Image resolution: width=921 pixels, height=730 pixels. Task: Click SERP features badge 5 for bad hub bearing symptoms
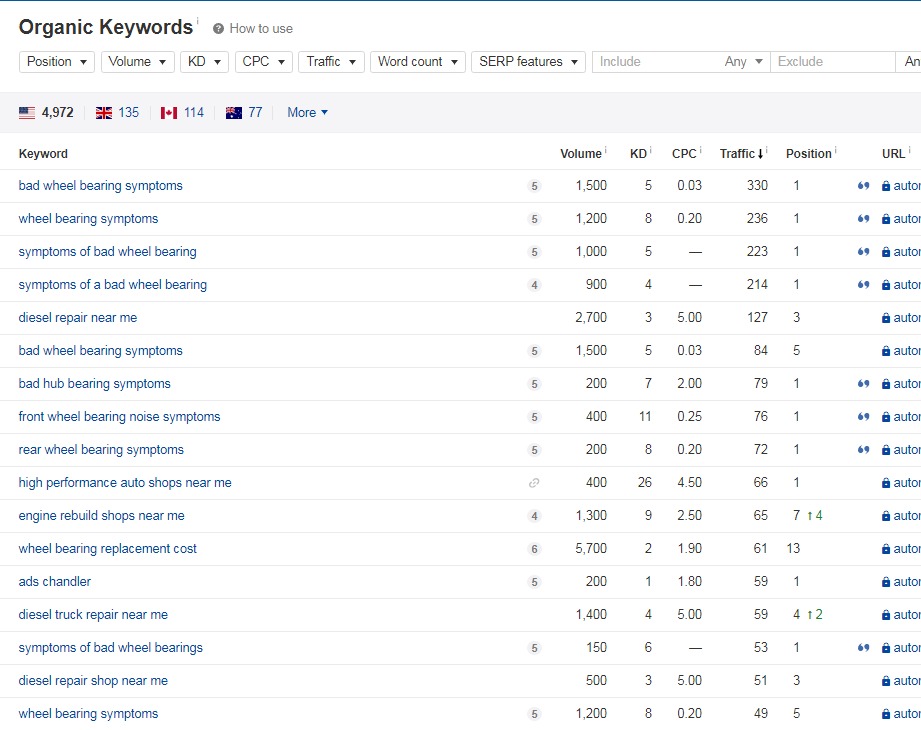pyautogui.click(x=535, y=384)
